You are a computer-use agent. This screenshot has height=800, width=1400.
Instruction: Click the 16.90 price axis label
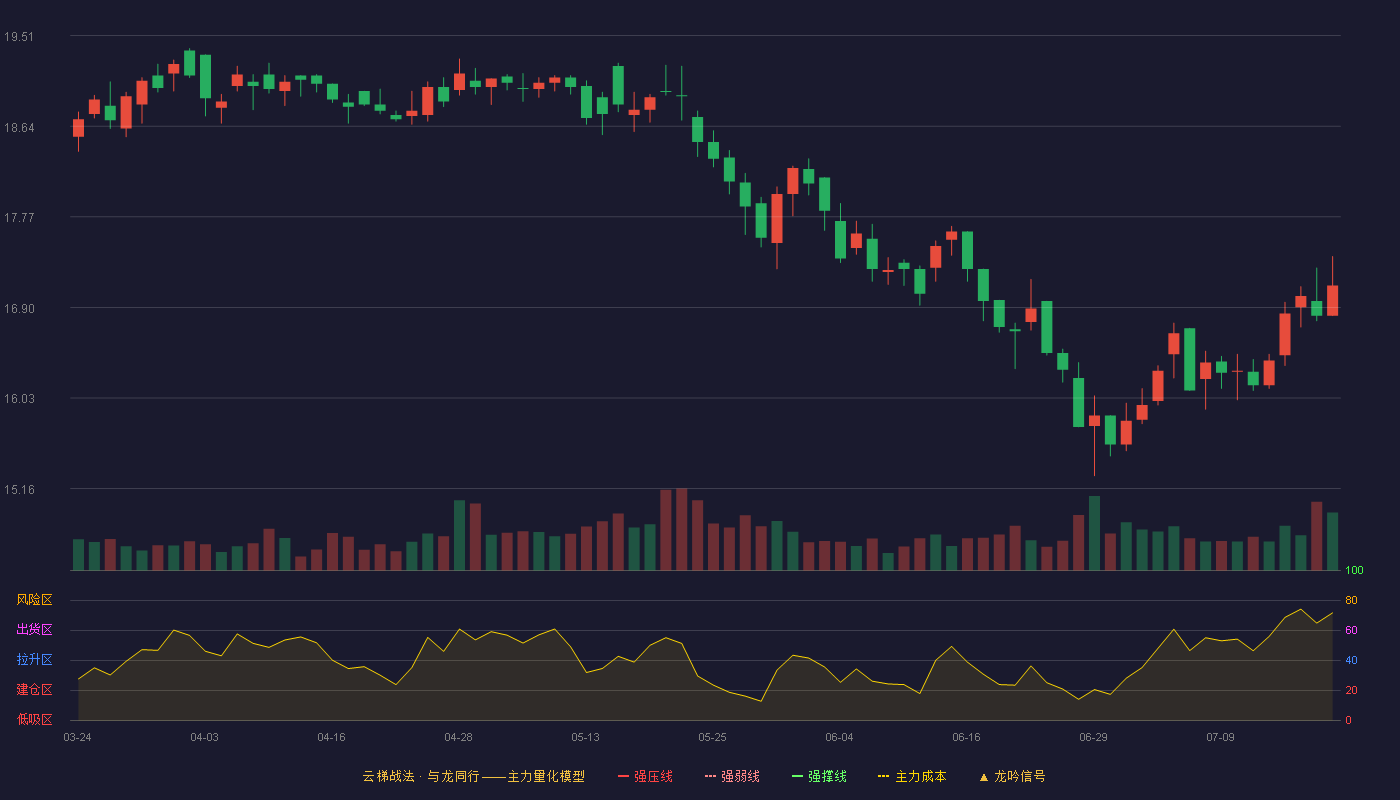[19, 308]
